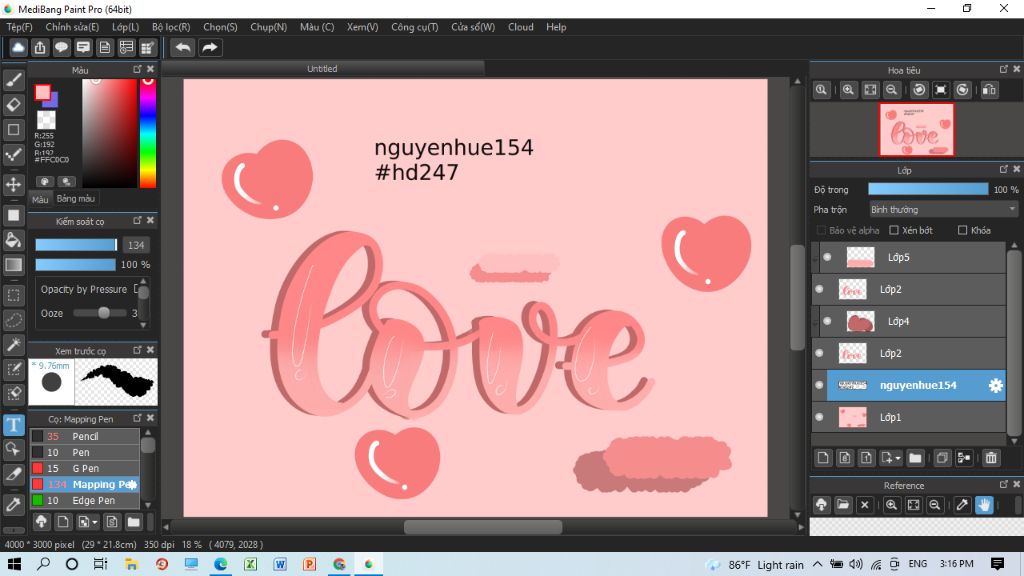Image resolution: width=1024 pixels, height=576 pixels.
Task: Pick the Magic Wand selection tool
Action: 14,345
